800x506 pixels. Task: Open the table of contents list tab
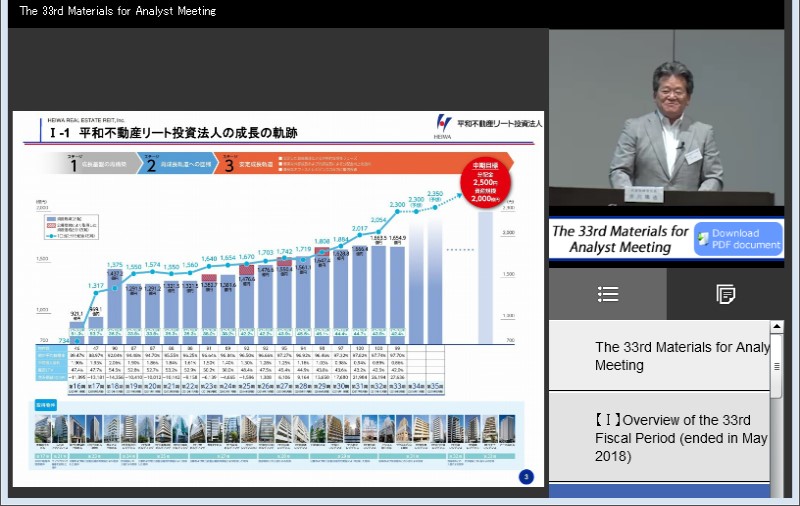pyautogui.click(x=608, y=294)
